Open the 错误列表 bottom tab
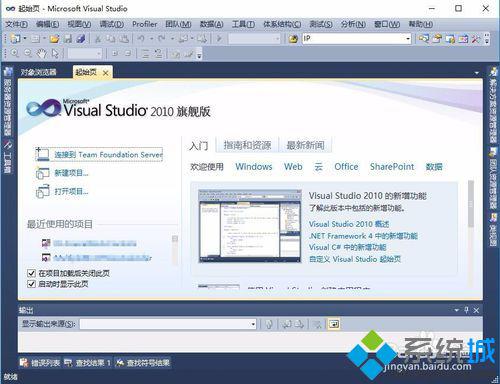 [40, 363]
